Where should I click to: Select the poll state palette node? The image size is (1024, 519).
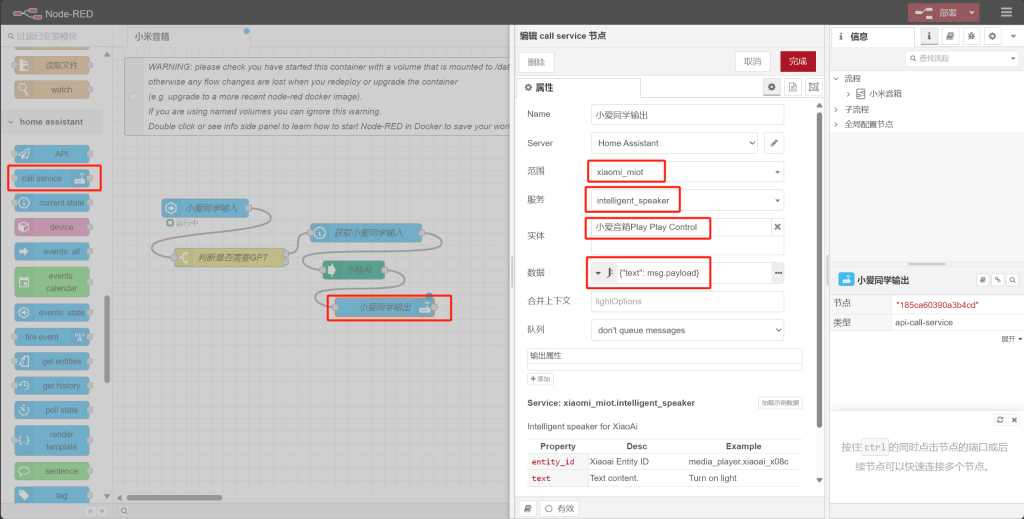coord(53,410)
